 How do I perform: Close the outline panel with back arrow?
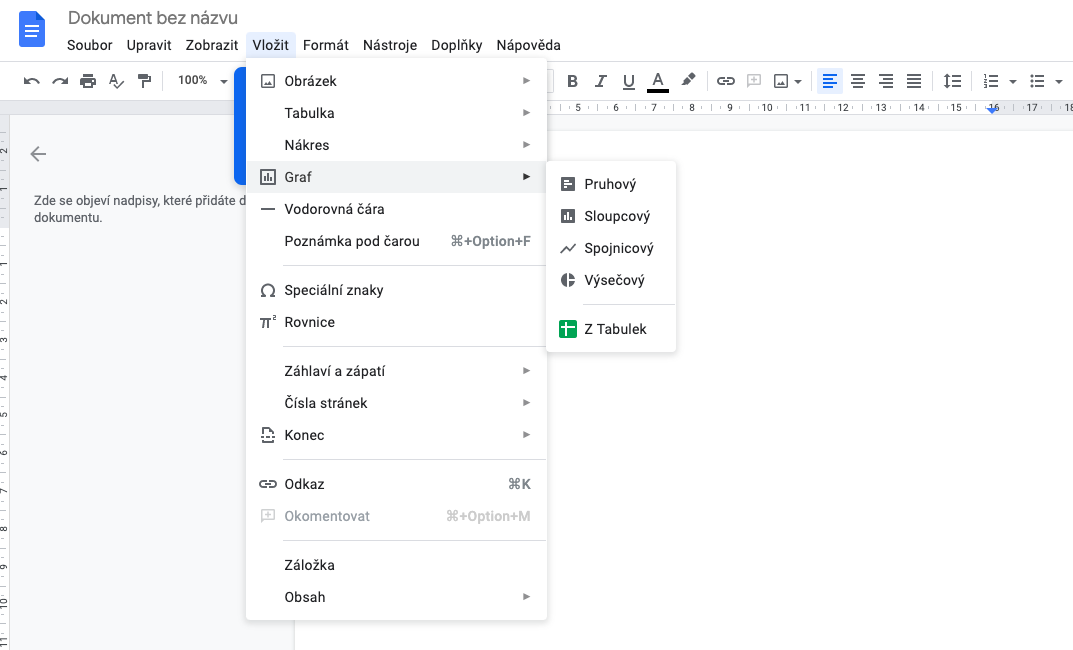click(38, 154)
